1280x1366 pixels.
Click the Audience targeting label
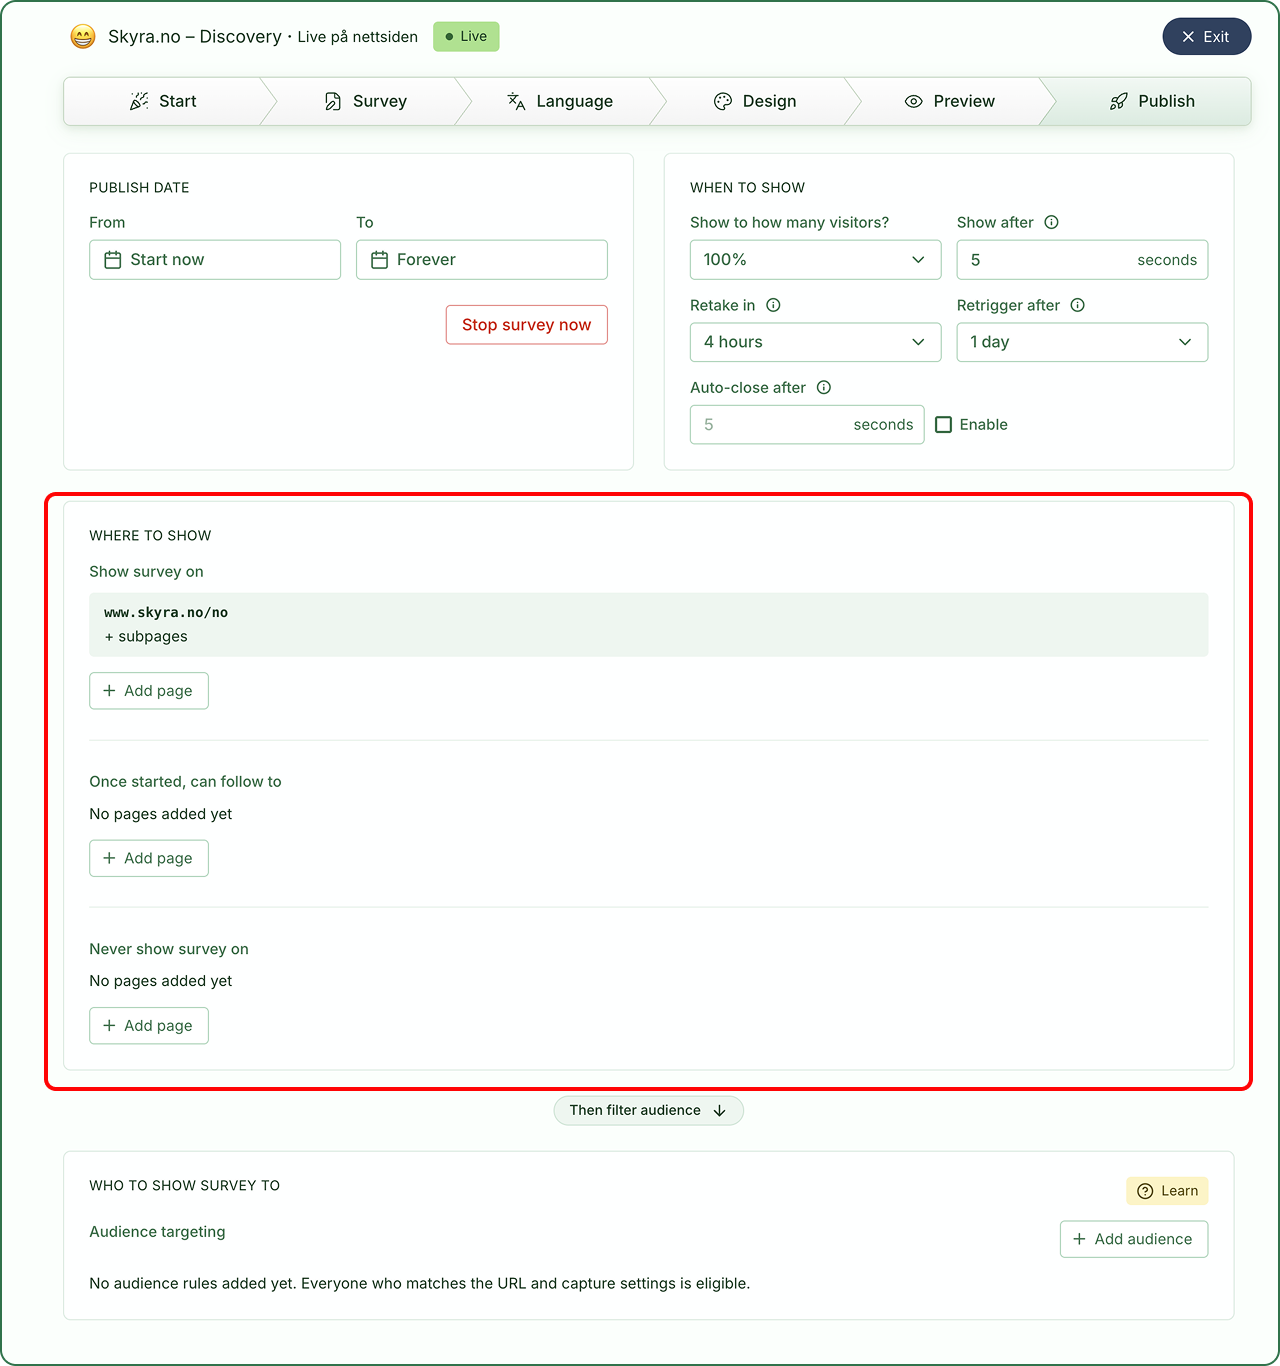[x=157, y=1232]
